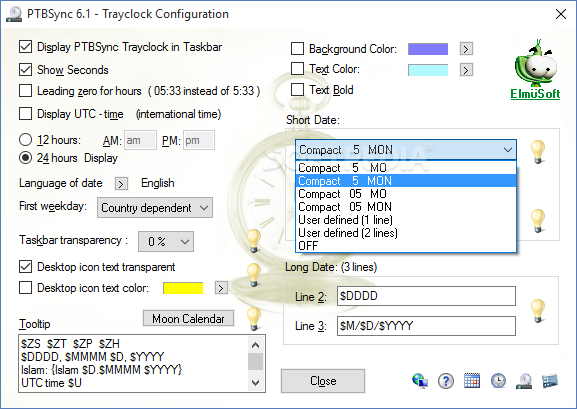Open the Language of date arrow button

point(121,183)
